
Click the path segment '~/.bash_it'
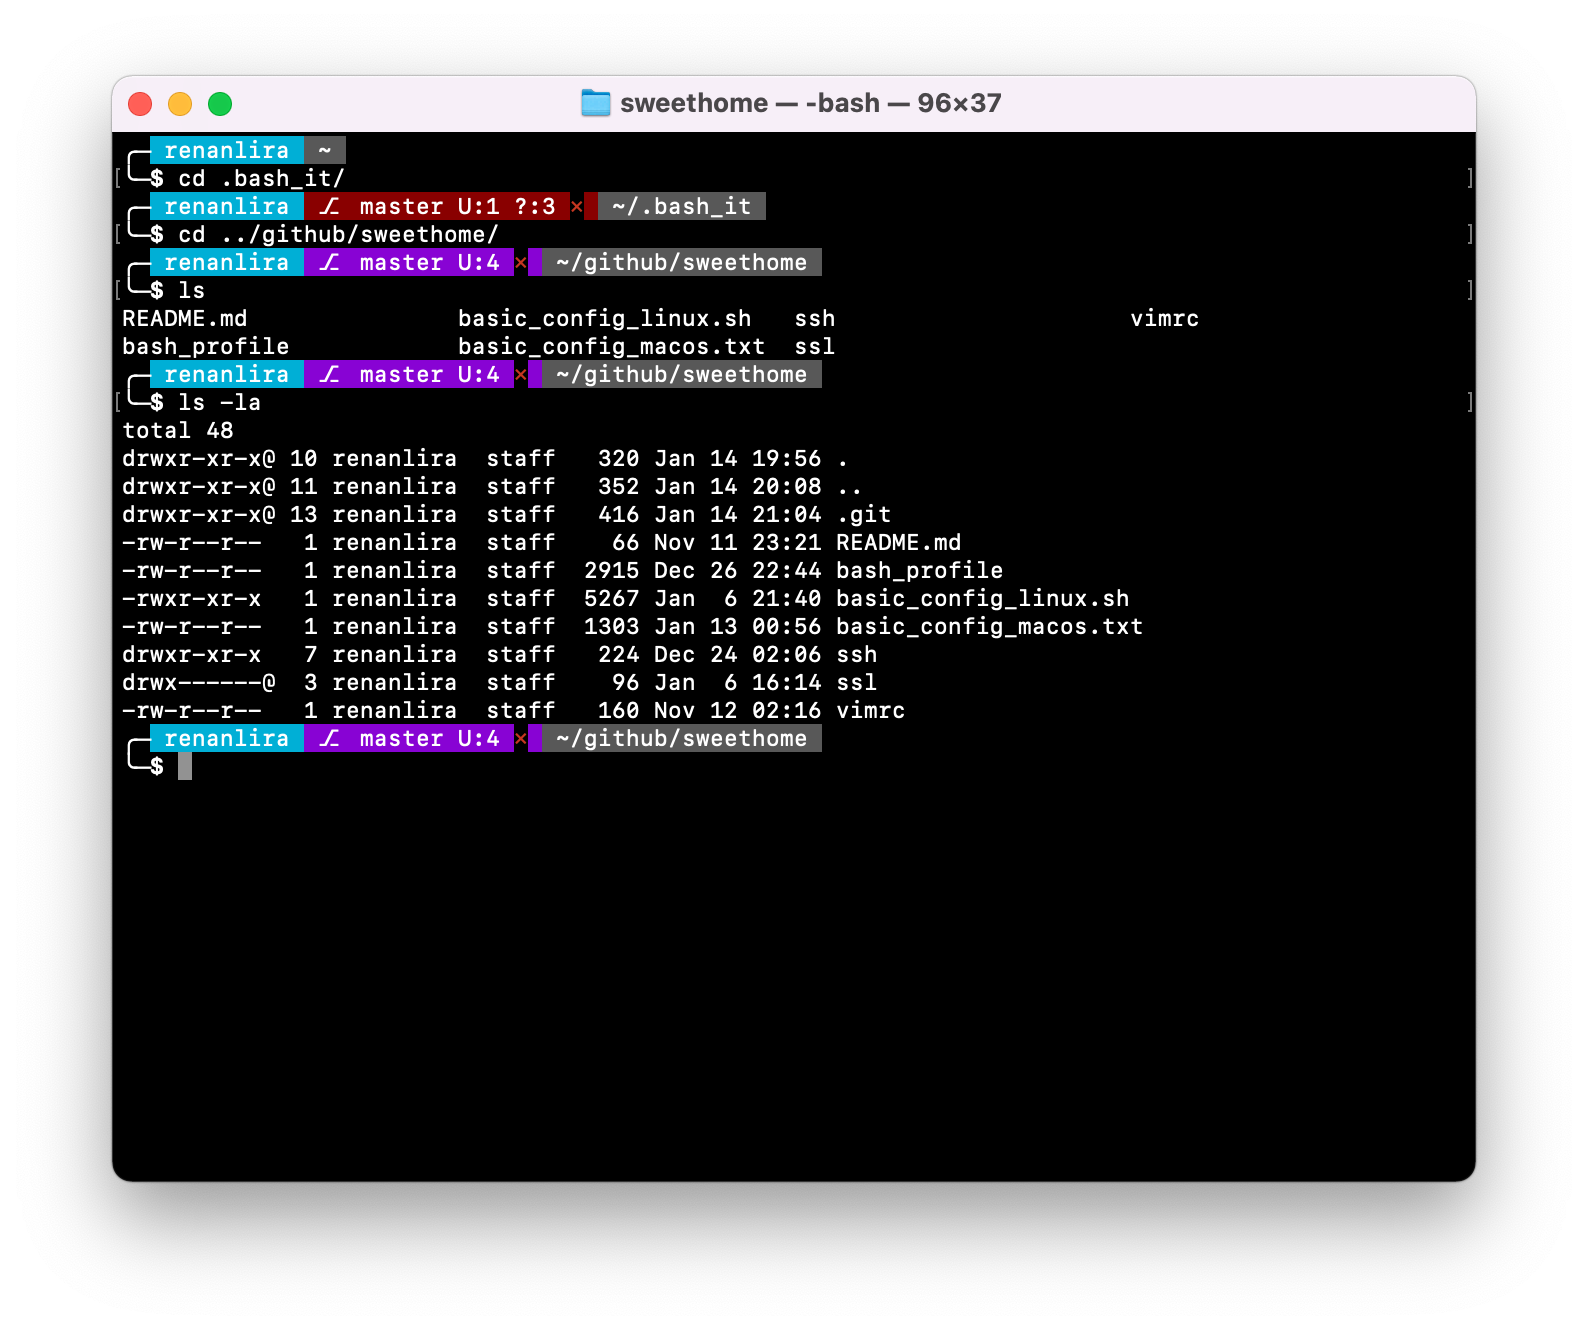pos(682,206)
